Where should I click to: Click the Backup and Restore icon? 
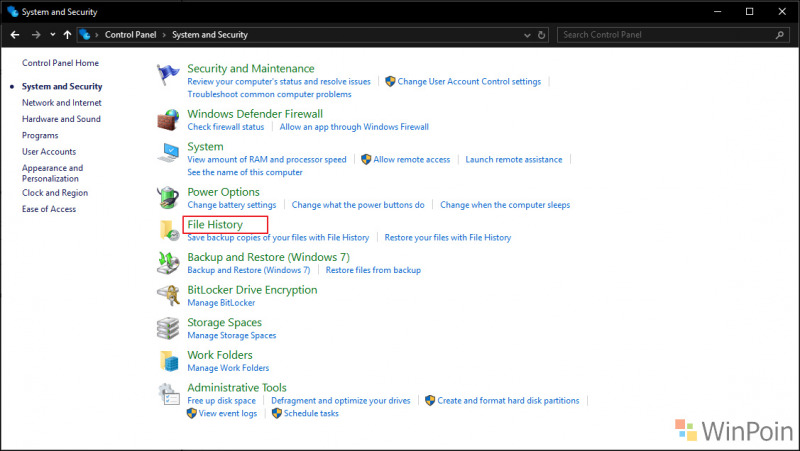(168, 263)
